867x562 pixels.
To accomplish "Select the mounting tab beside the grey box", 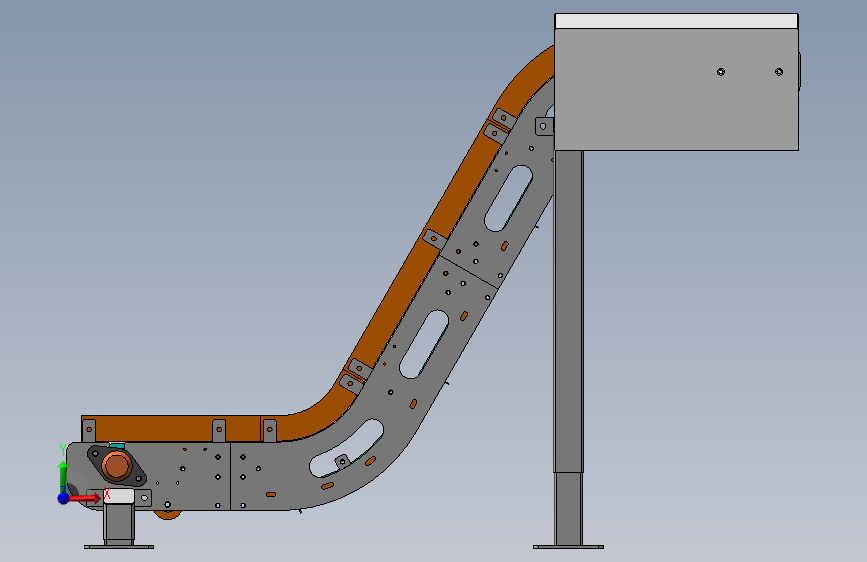I will coord(544,126).
